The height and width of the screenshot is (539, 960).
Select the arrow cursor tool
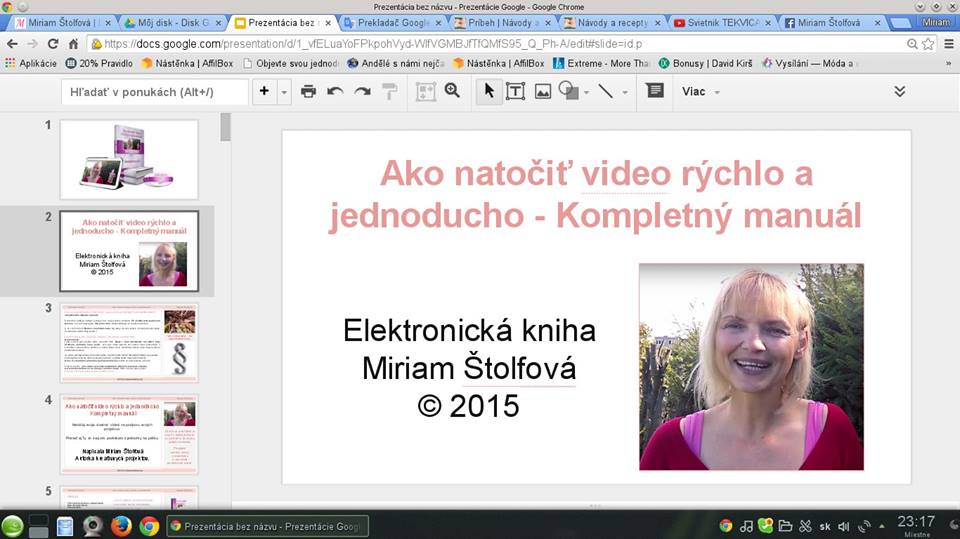pyautogui.click(x=489, y=91)
